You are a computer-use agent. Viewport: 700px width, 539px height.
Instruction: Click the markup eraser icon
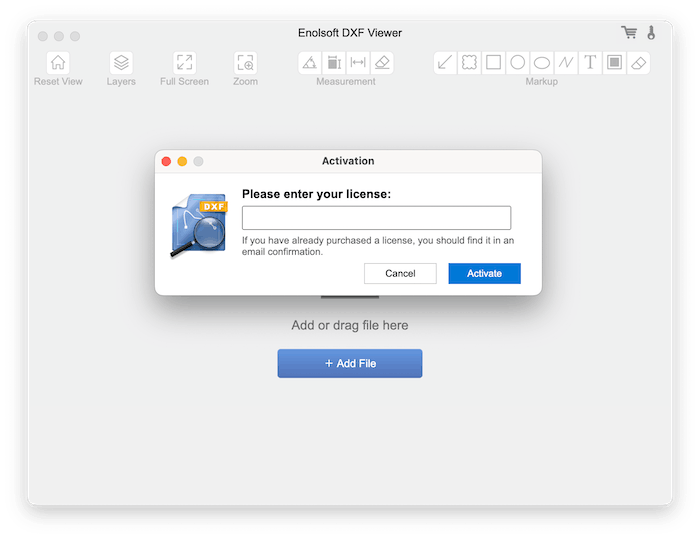[640, 63]
